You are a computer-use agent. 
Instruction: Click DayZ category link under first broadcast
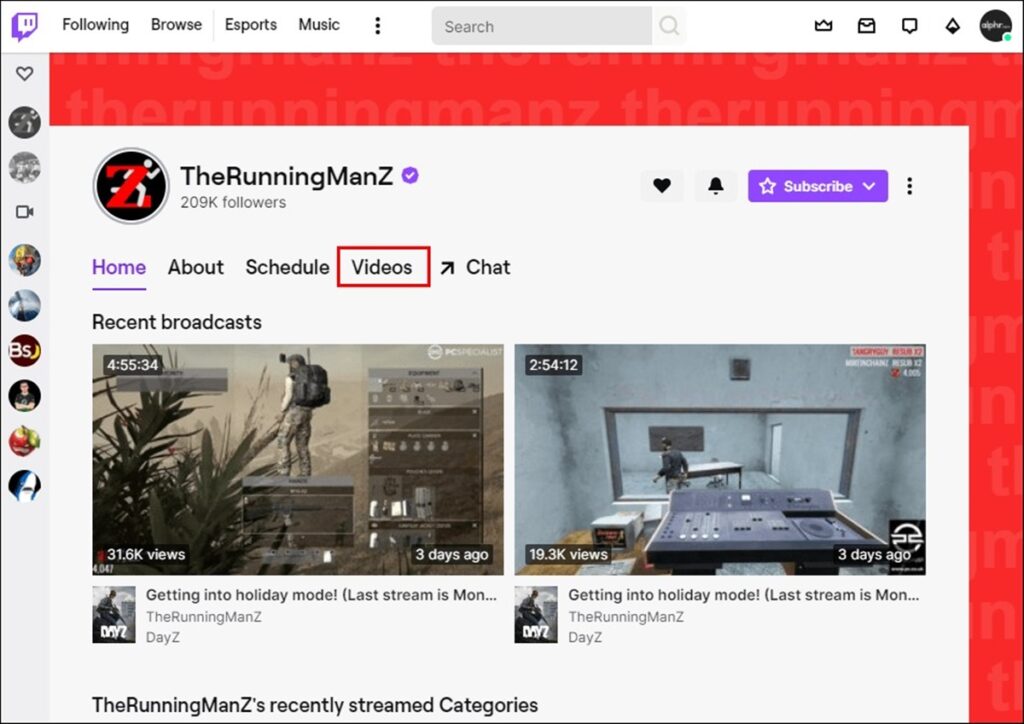click(x=163, y=637)
